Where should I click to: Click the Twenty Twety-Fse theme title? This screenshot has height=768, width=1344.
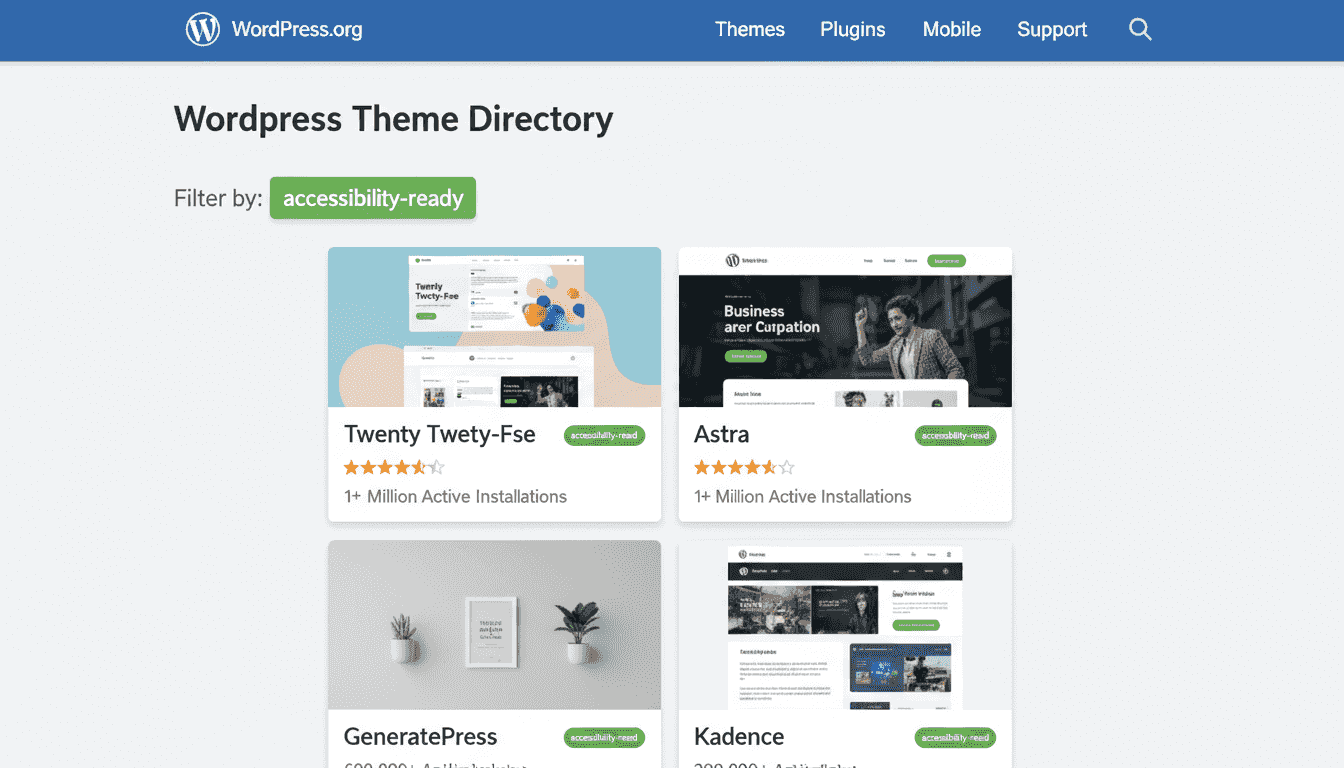440,434
